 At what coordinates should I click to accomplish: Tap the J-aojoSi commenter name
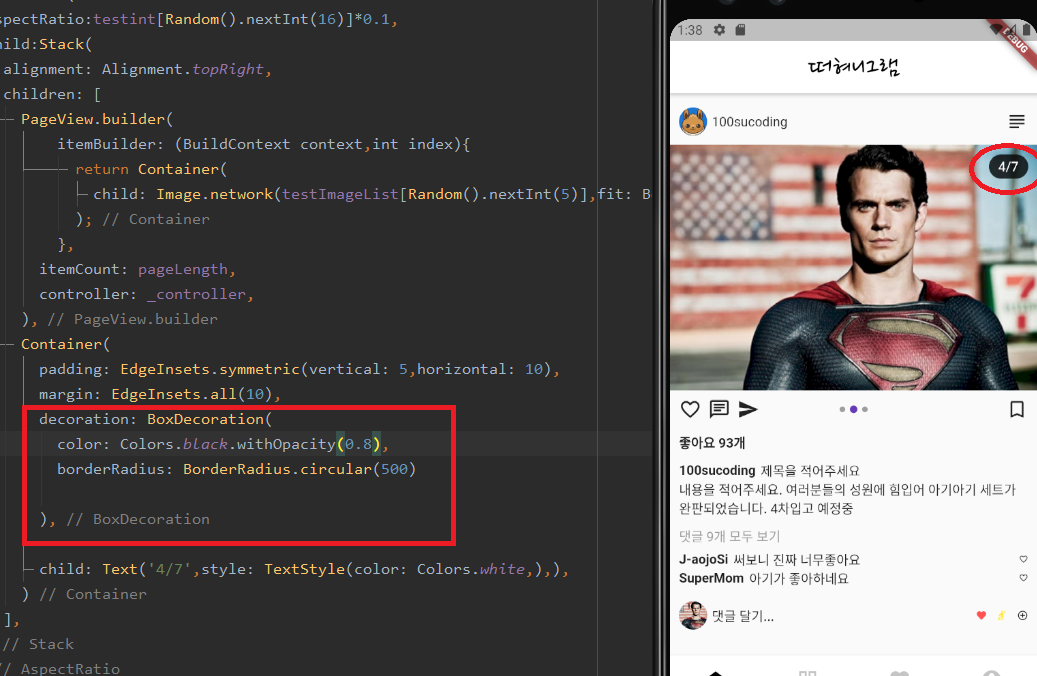point(703,560)
